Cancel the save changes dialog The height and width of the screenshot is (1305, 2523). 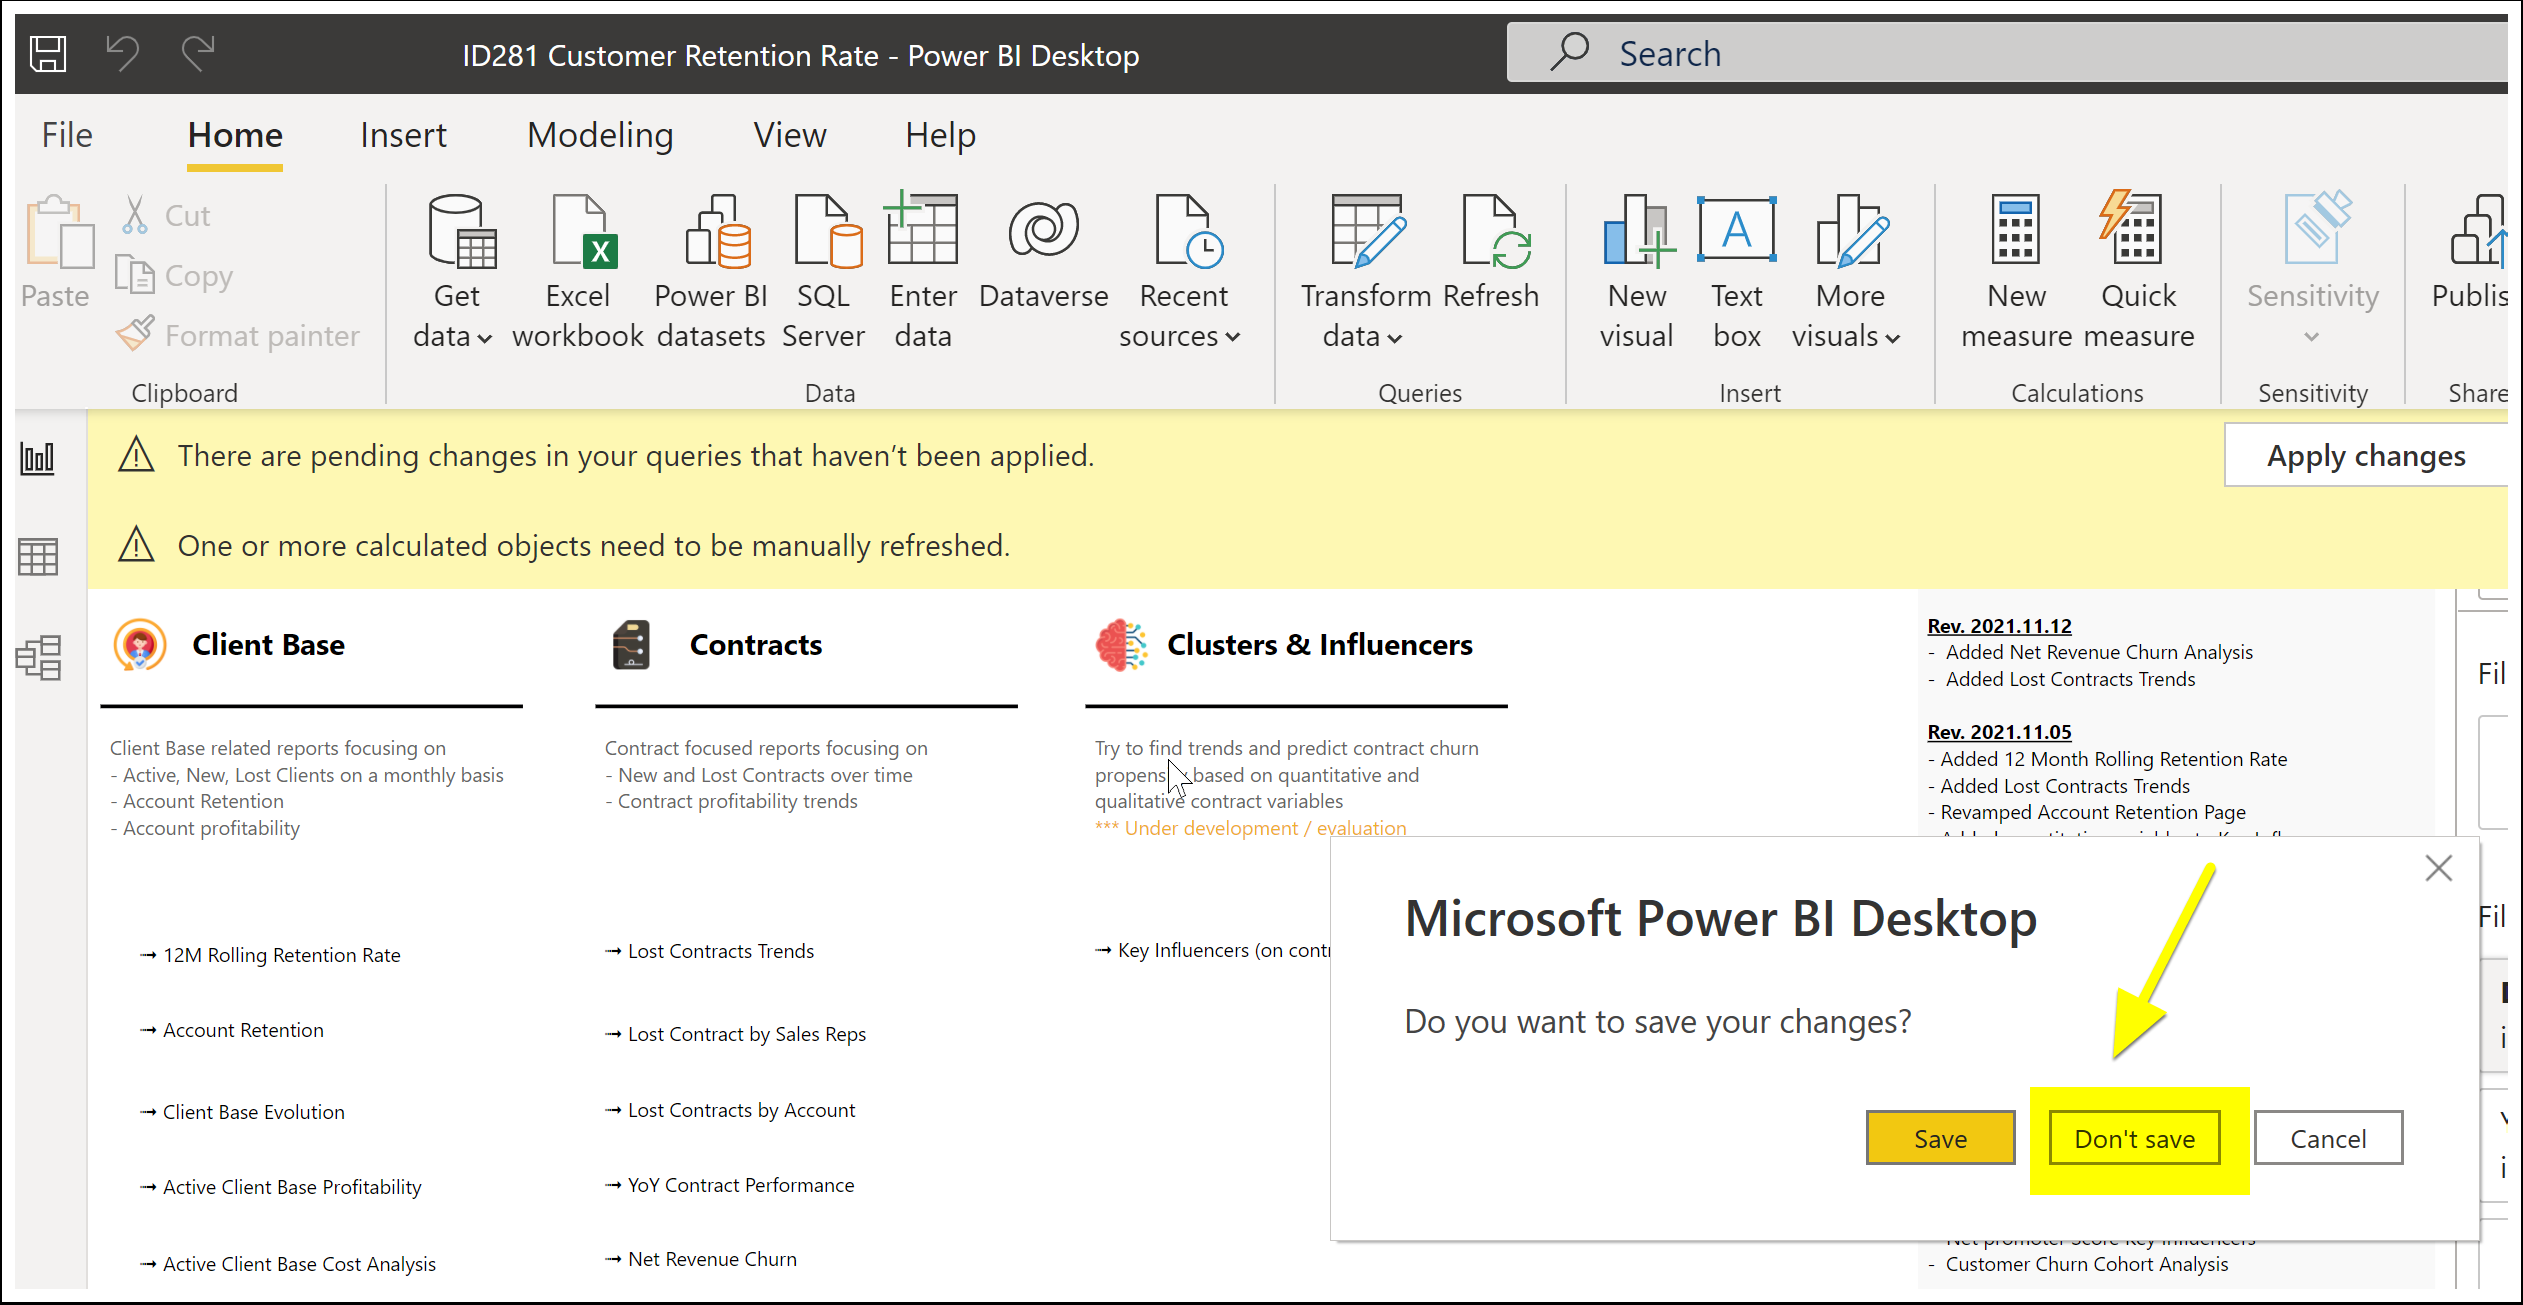(x=2328, y=1138)
